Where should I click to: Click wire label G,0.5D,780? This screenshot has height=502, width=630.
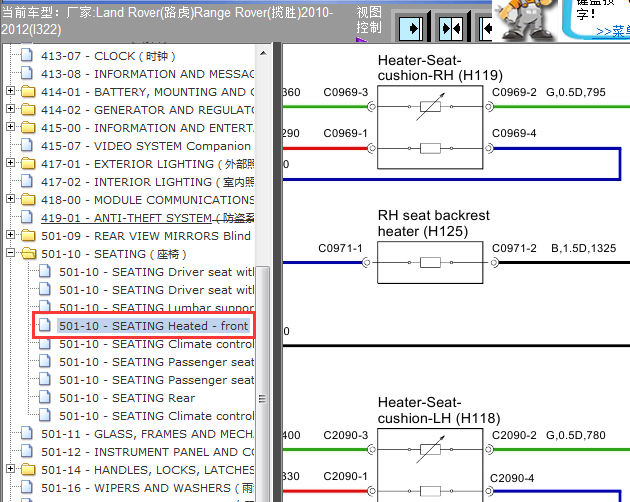tap(575, 435)
